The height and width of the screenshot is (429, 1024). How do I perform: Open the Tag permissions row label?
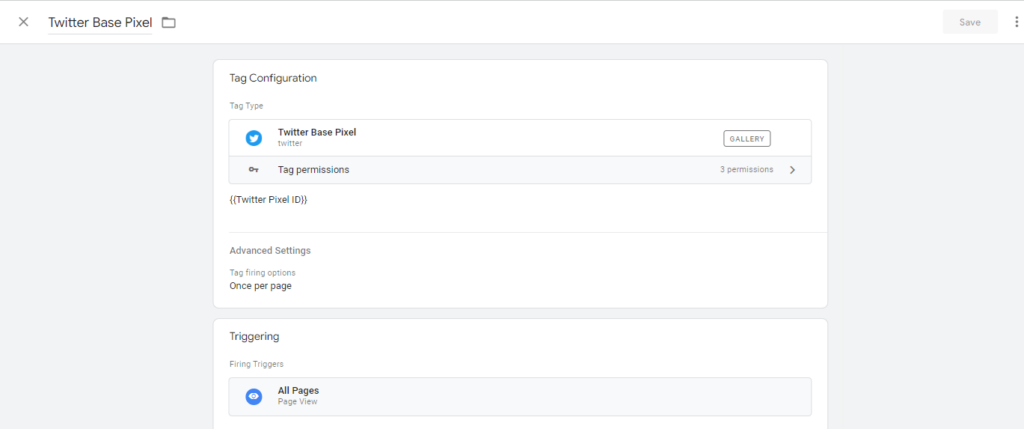pyautogui.click(x=313, y=170)
